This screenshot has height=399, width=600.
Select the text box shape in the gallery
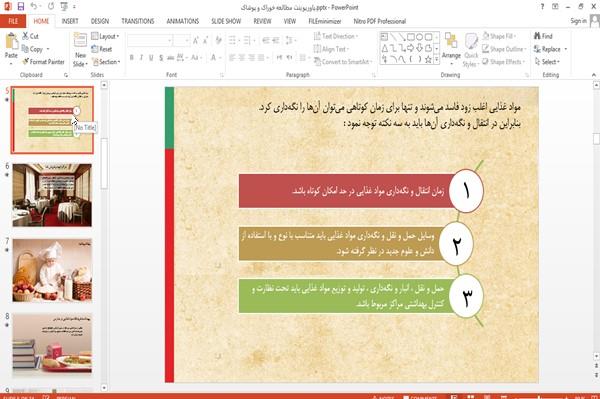384,37
